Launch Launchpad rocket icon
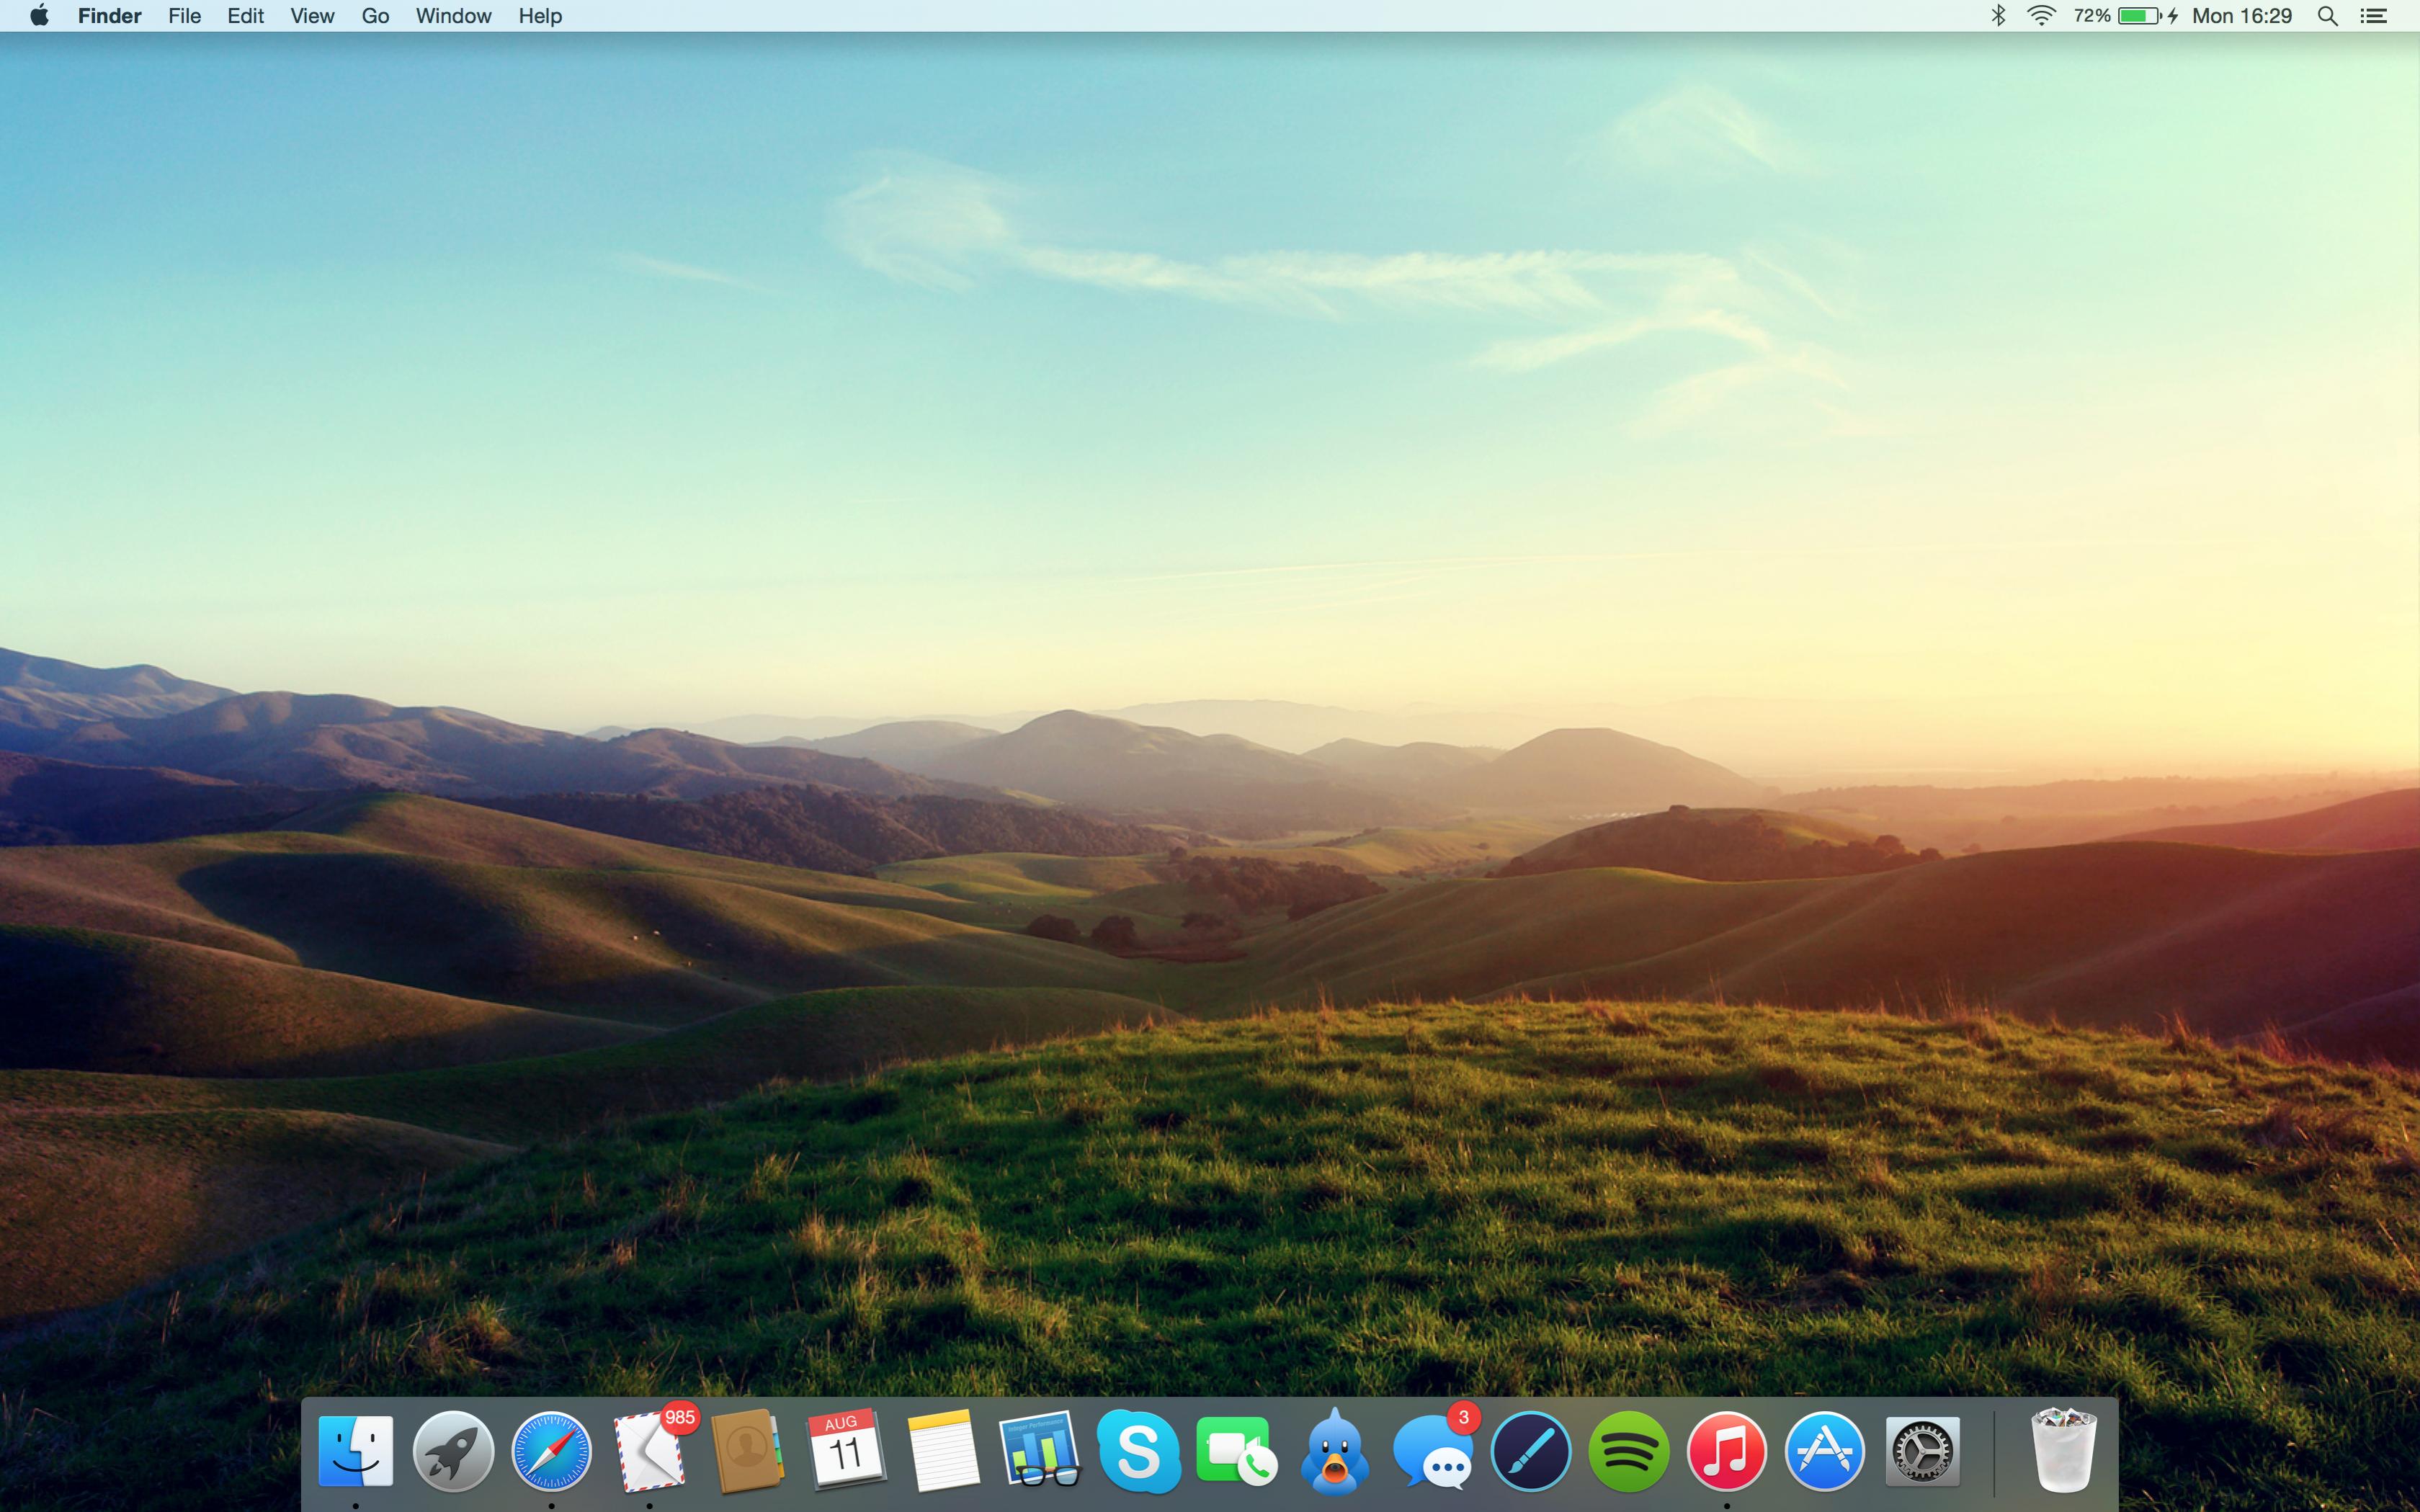The image size is (2420, 1512). tap(453, 1451)
